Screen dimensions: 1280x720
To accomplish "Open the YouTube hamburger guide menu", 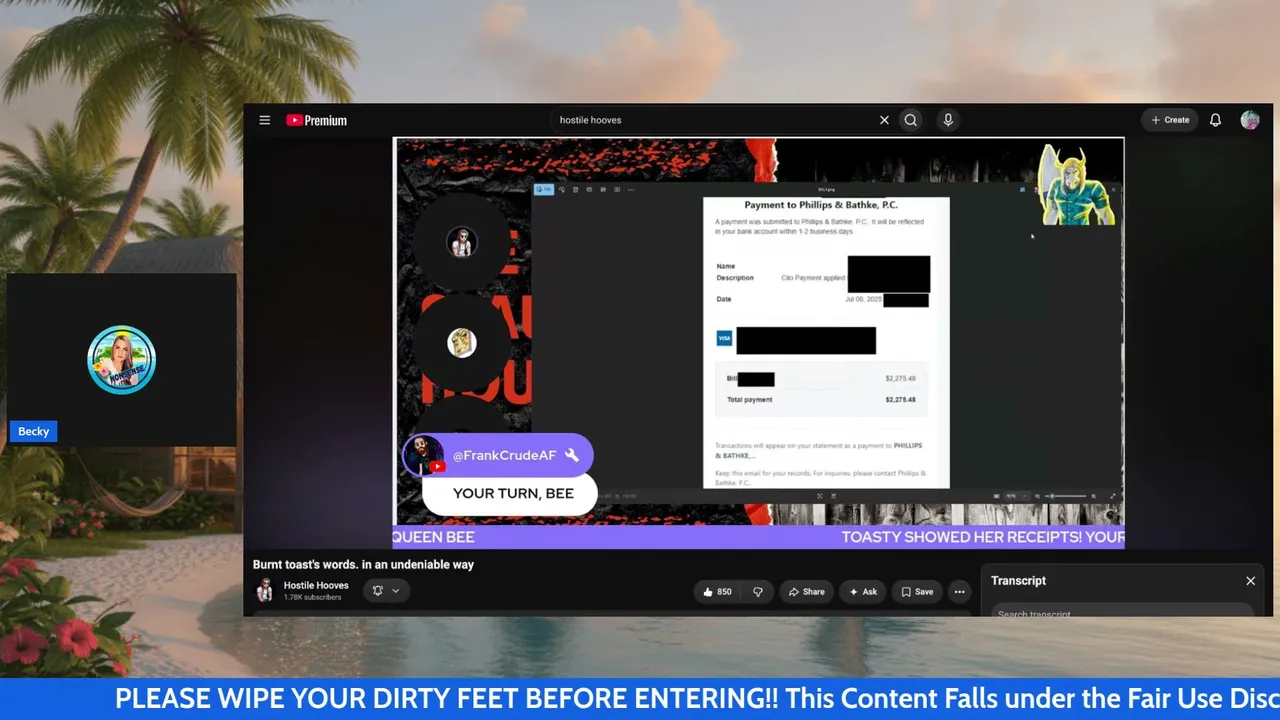I will pos(264,120).
